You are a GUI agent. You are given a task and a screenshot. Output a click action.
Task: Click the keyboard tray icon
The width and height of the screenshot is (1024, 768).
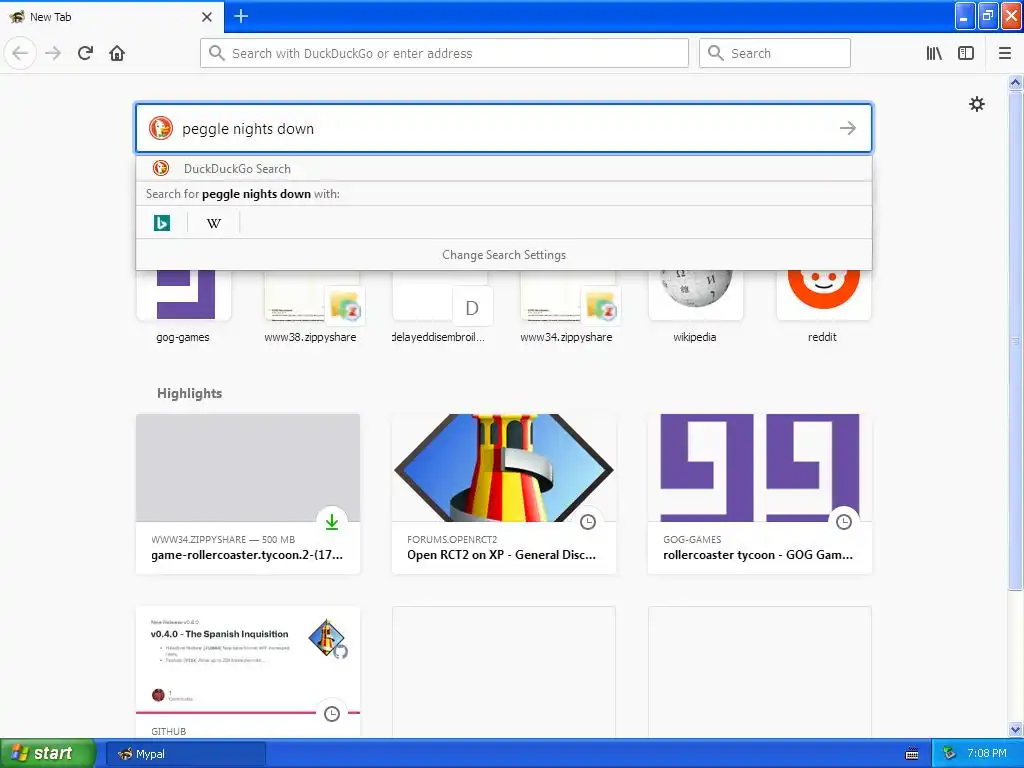tap(912, 754)
